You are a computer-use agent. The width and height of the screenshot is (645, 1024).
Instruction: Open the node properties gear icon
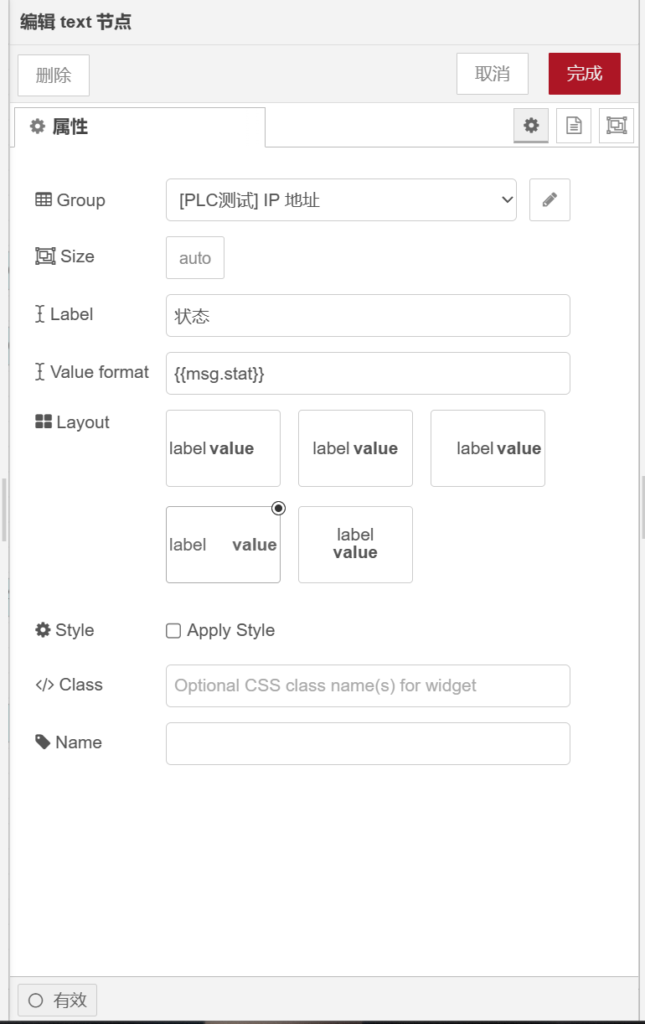pos(531,126)
